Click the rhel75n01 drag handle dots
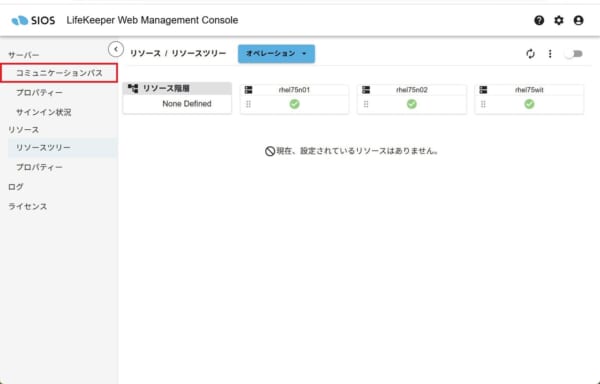 pos(248,104)
